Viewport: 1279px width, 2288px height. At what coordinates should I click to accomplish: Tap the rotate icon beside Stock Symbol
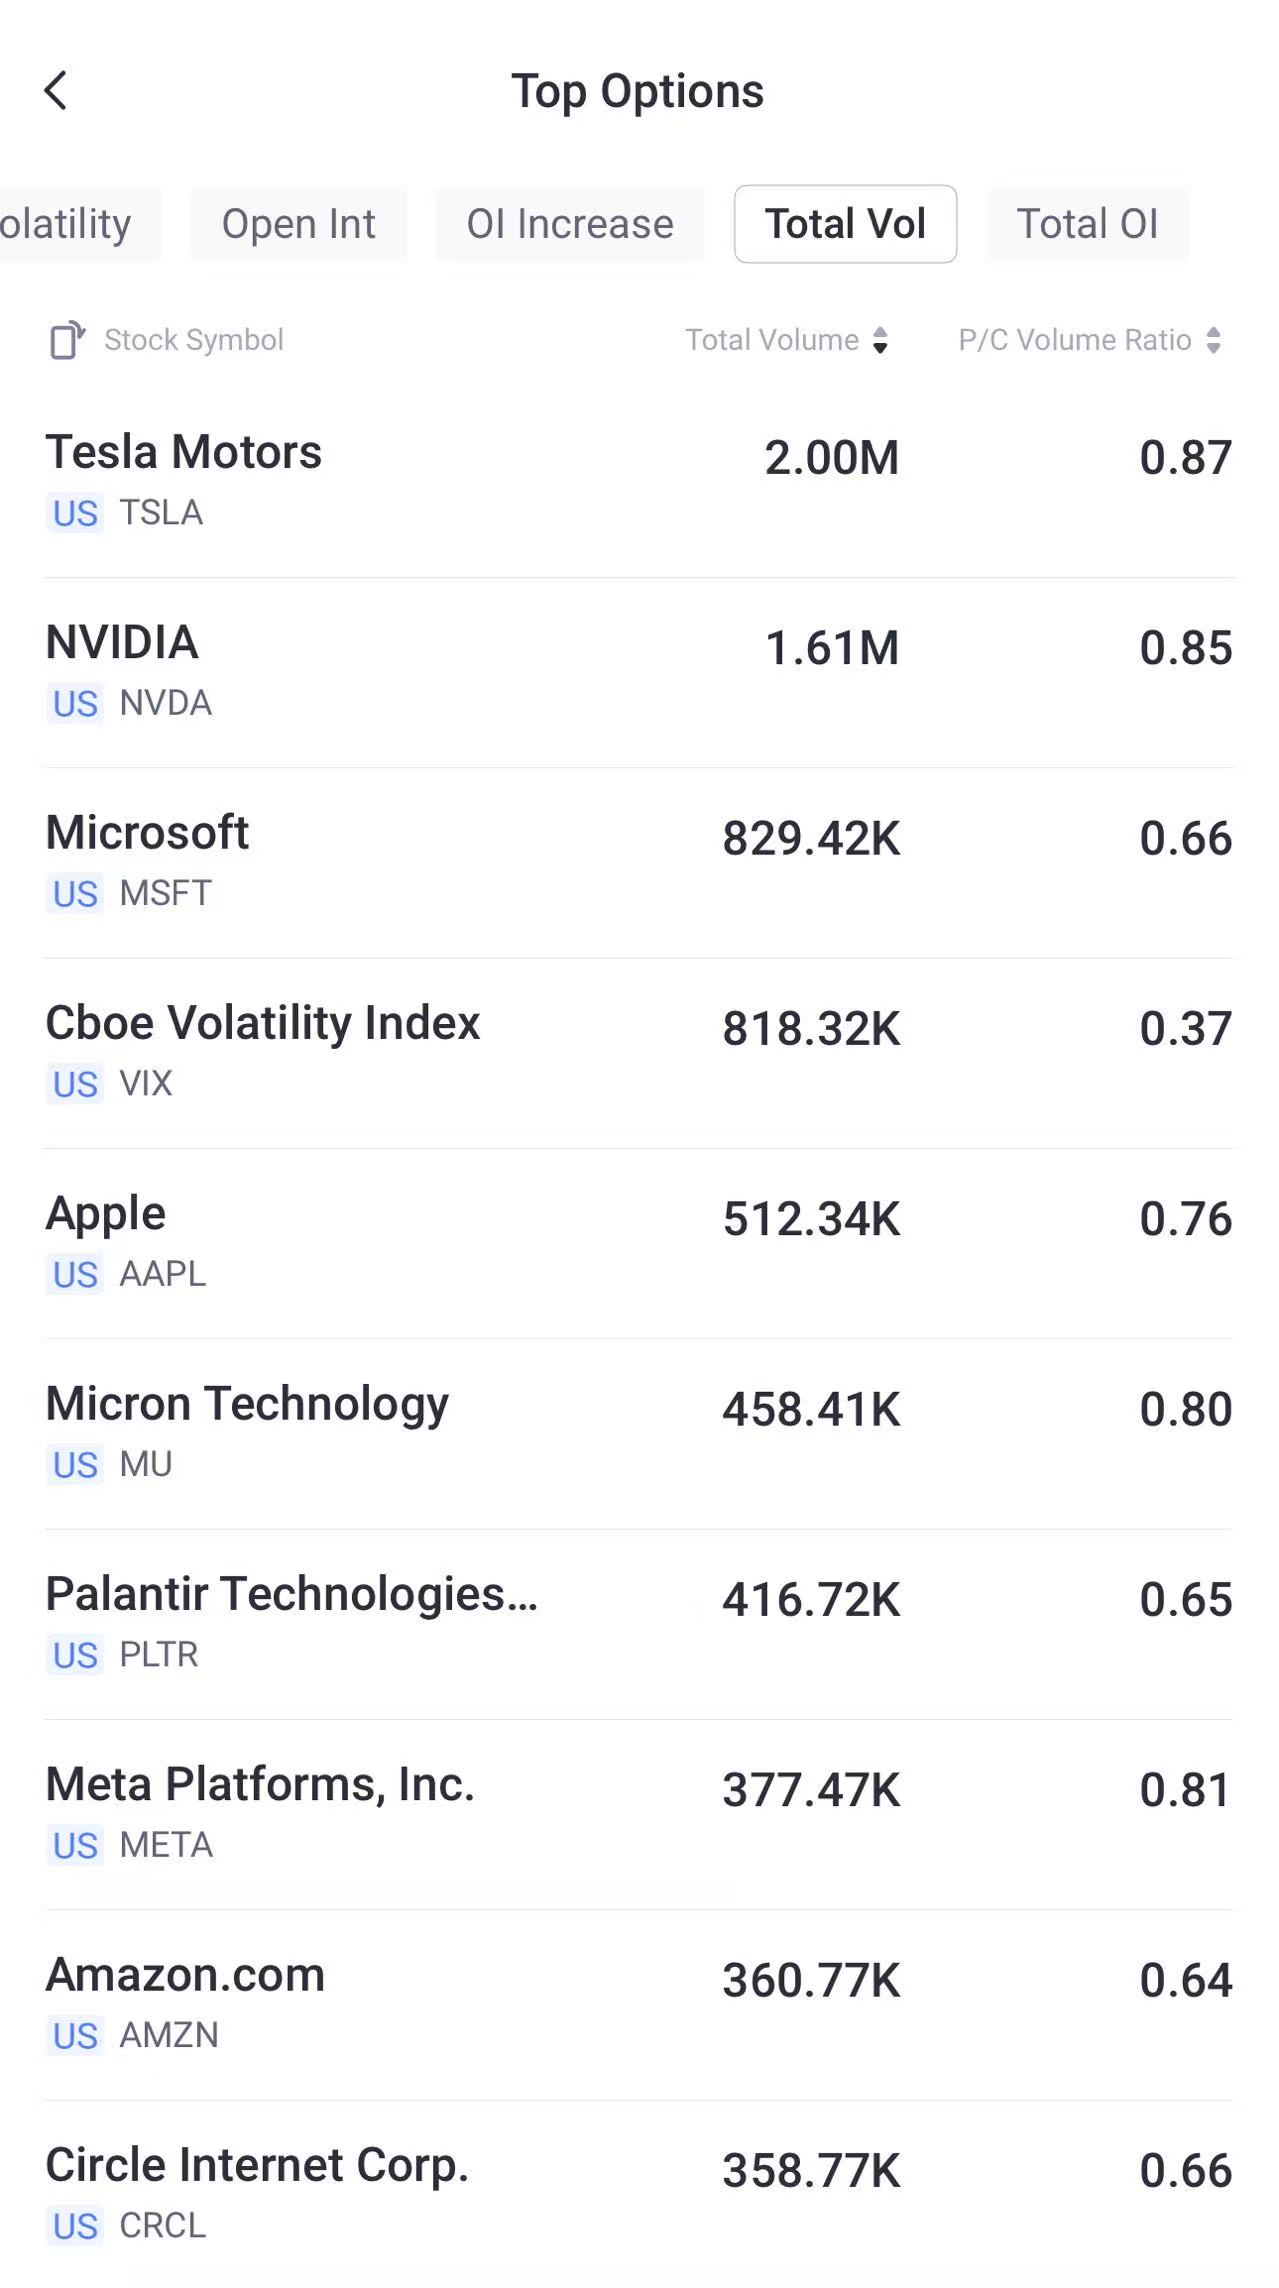pos(67,340)
